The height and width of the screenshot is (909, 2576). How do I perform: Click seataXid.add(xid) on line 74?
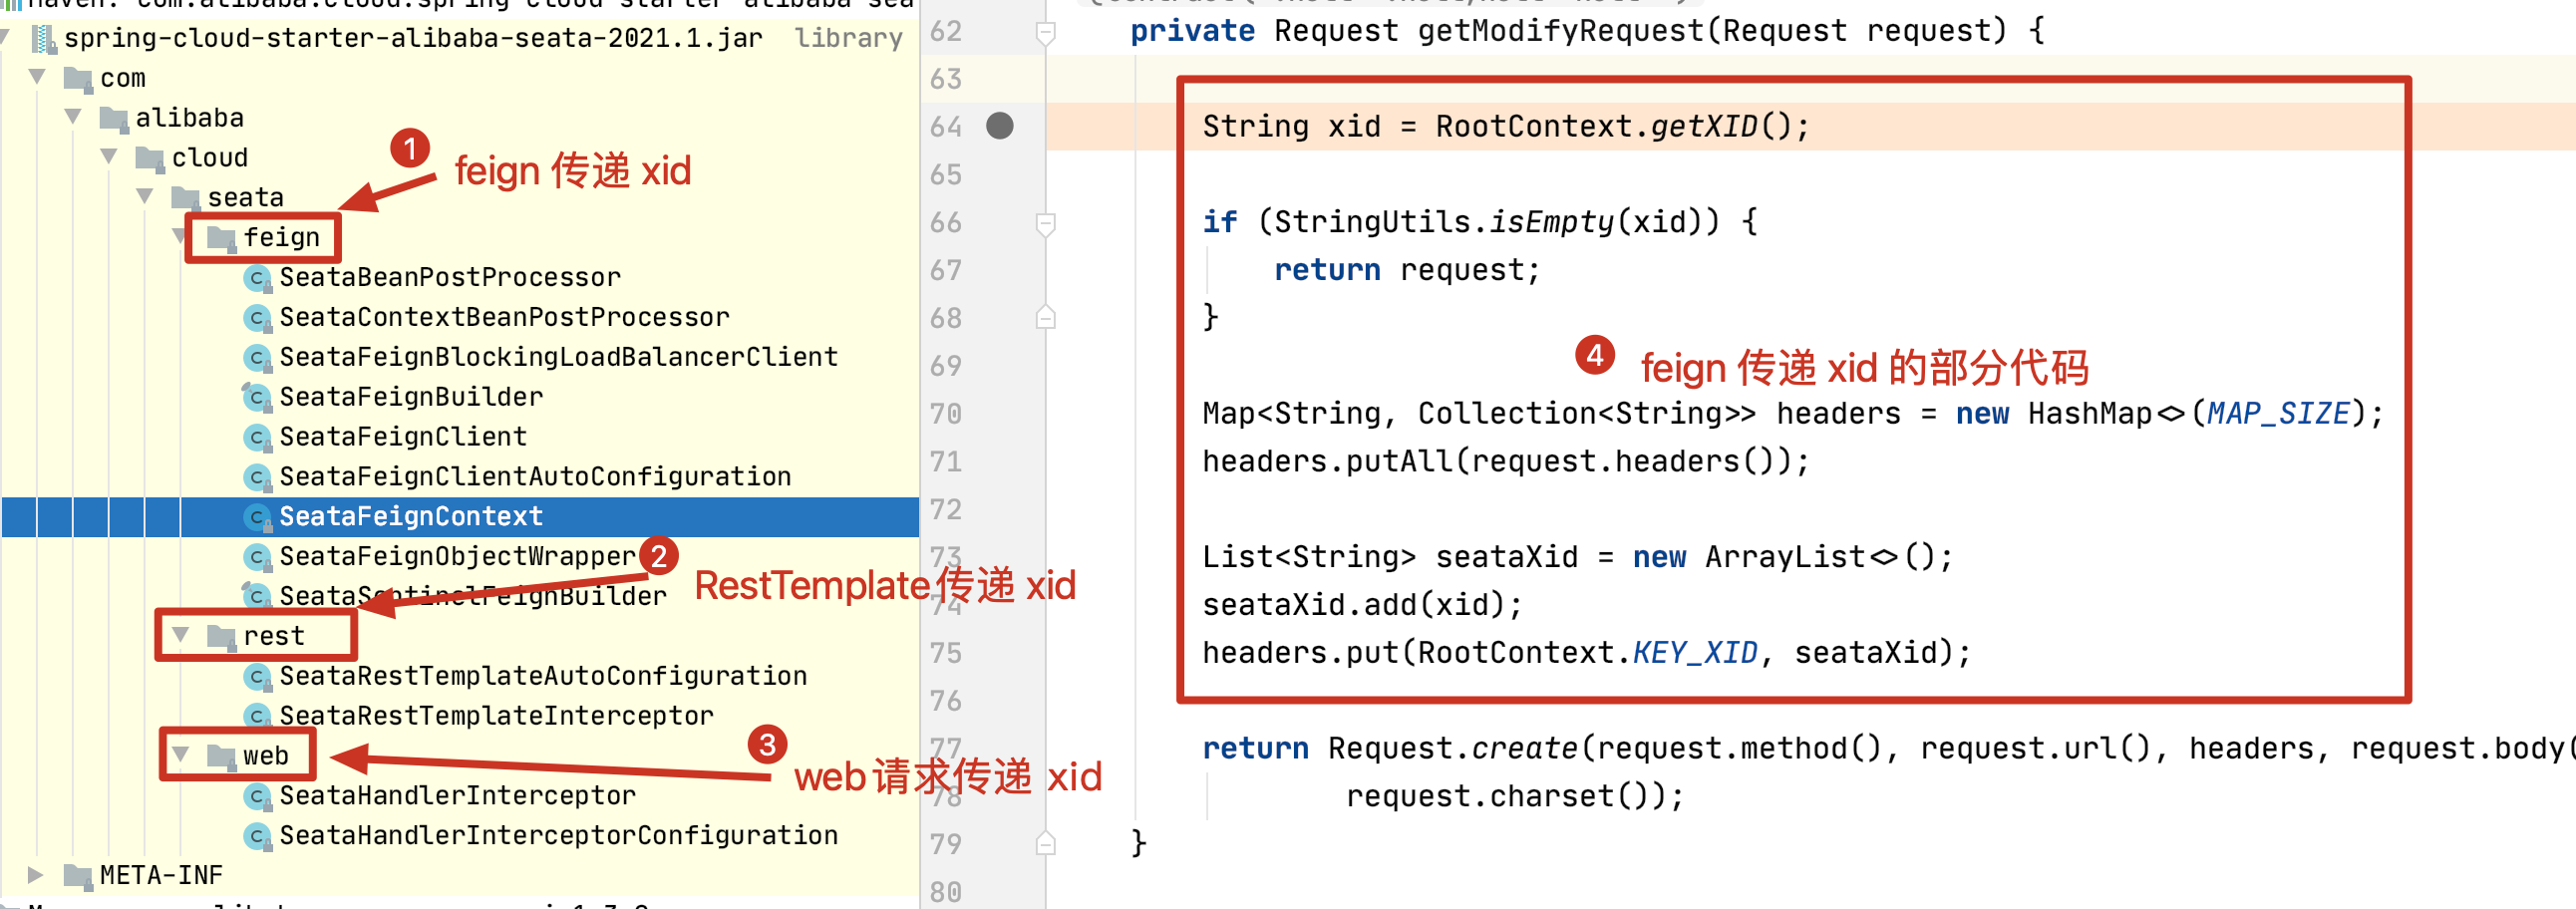[x=1353, y=605]
